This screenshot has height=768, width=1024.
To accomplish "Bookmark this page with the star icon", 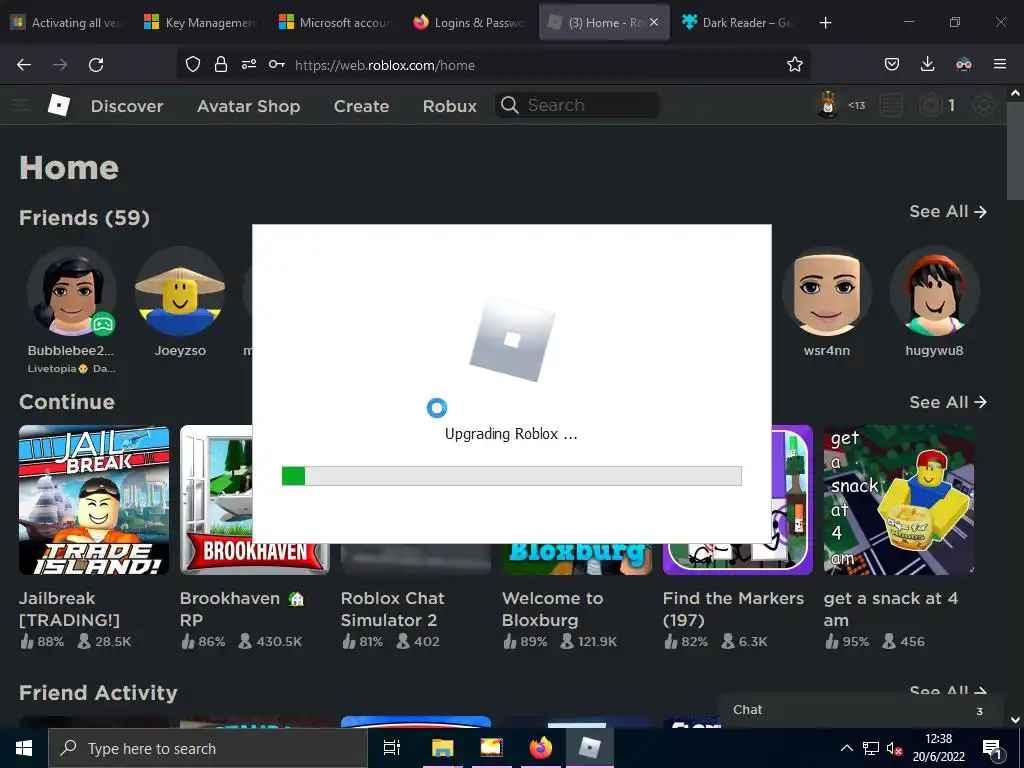I will pos(795,65).
